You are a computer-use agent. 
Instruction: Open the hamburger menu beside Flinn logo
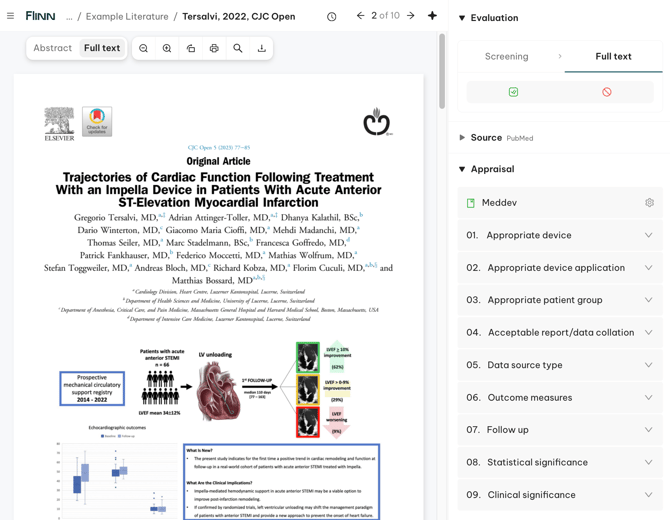11,17
